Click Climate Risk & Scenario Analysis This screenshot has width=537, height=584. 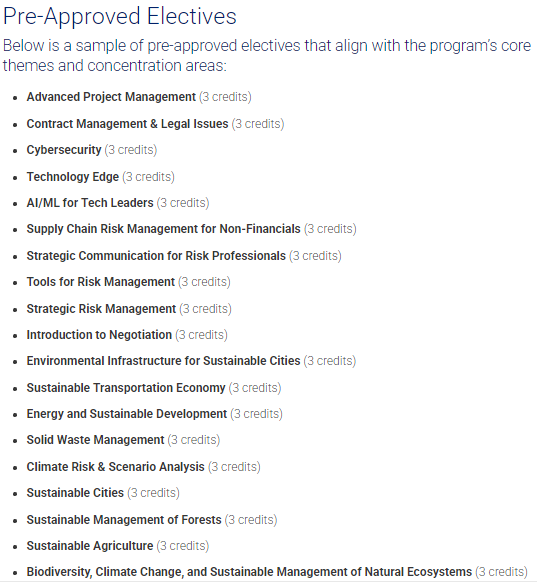pyautogui.click(x=115, y=467)
